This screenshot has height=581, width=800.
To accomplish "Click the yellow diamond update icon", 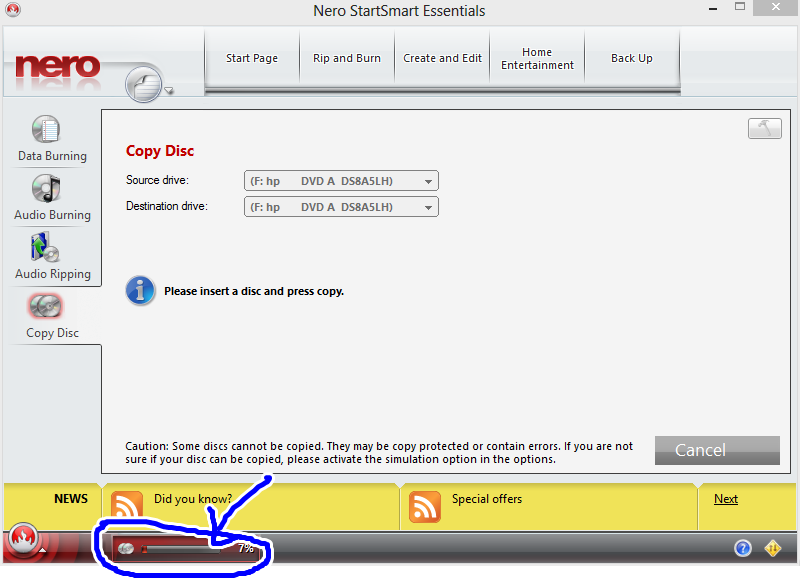I will point(773,548).
